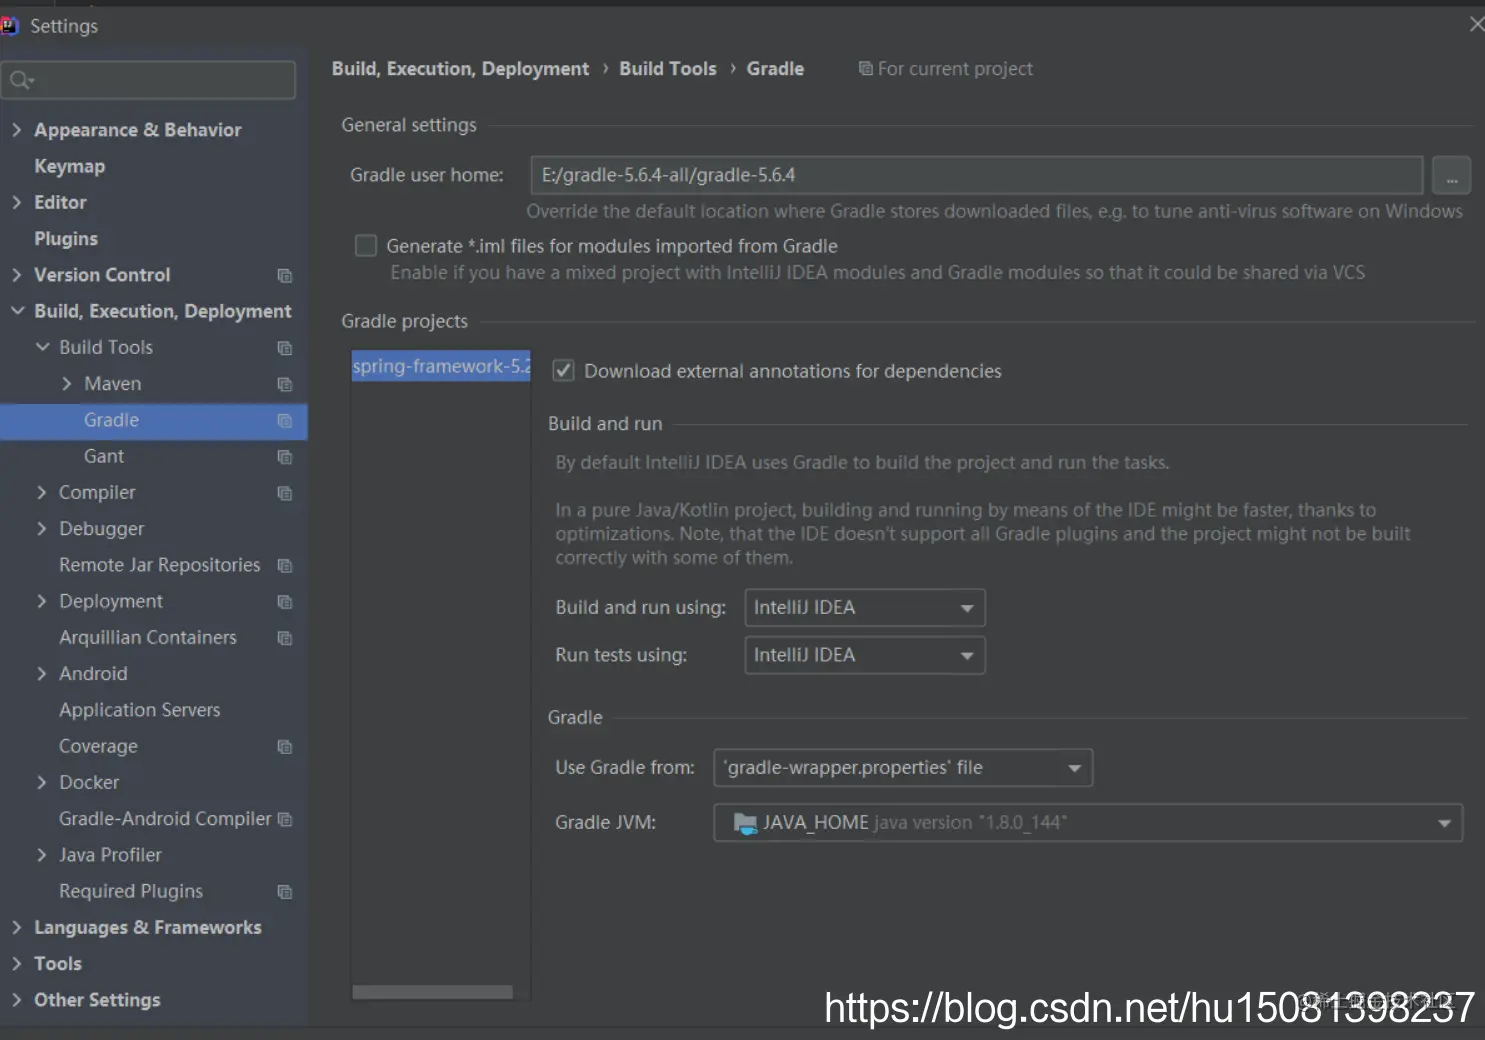1485x1040 pixels.
Task: Focus the settings search field
Action: [x=149, y=80]
